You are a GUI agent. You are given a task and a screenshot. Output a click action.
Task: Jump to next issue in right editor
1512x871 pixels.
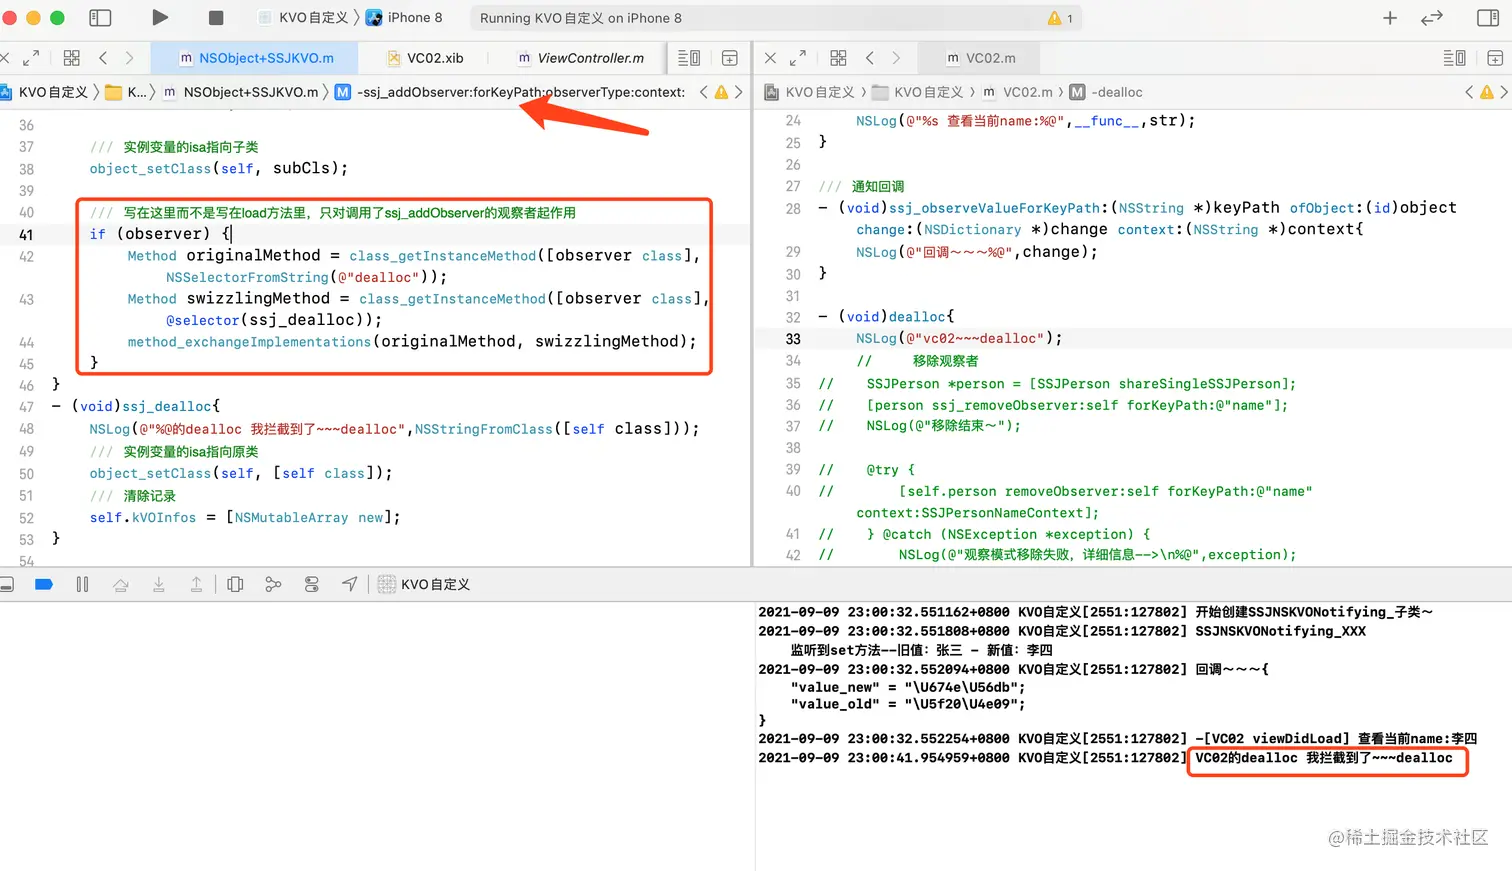tap(1504, 92)
